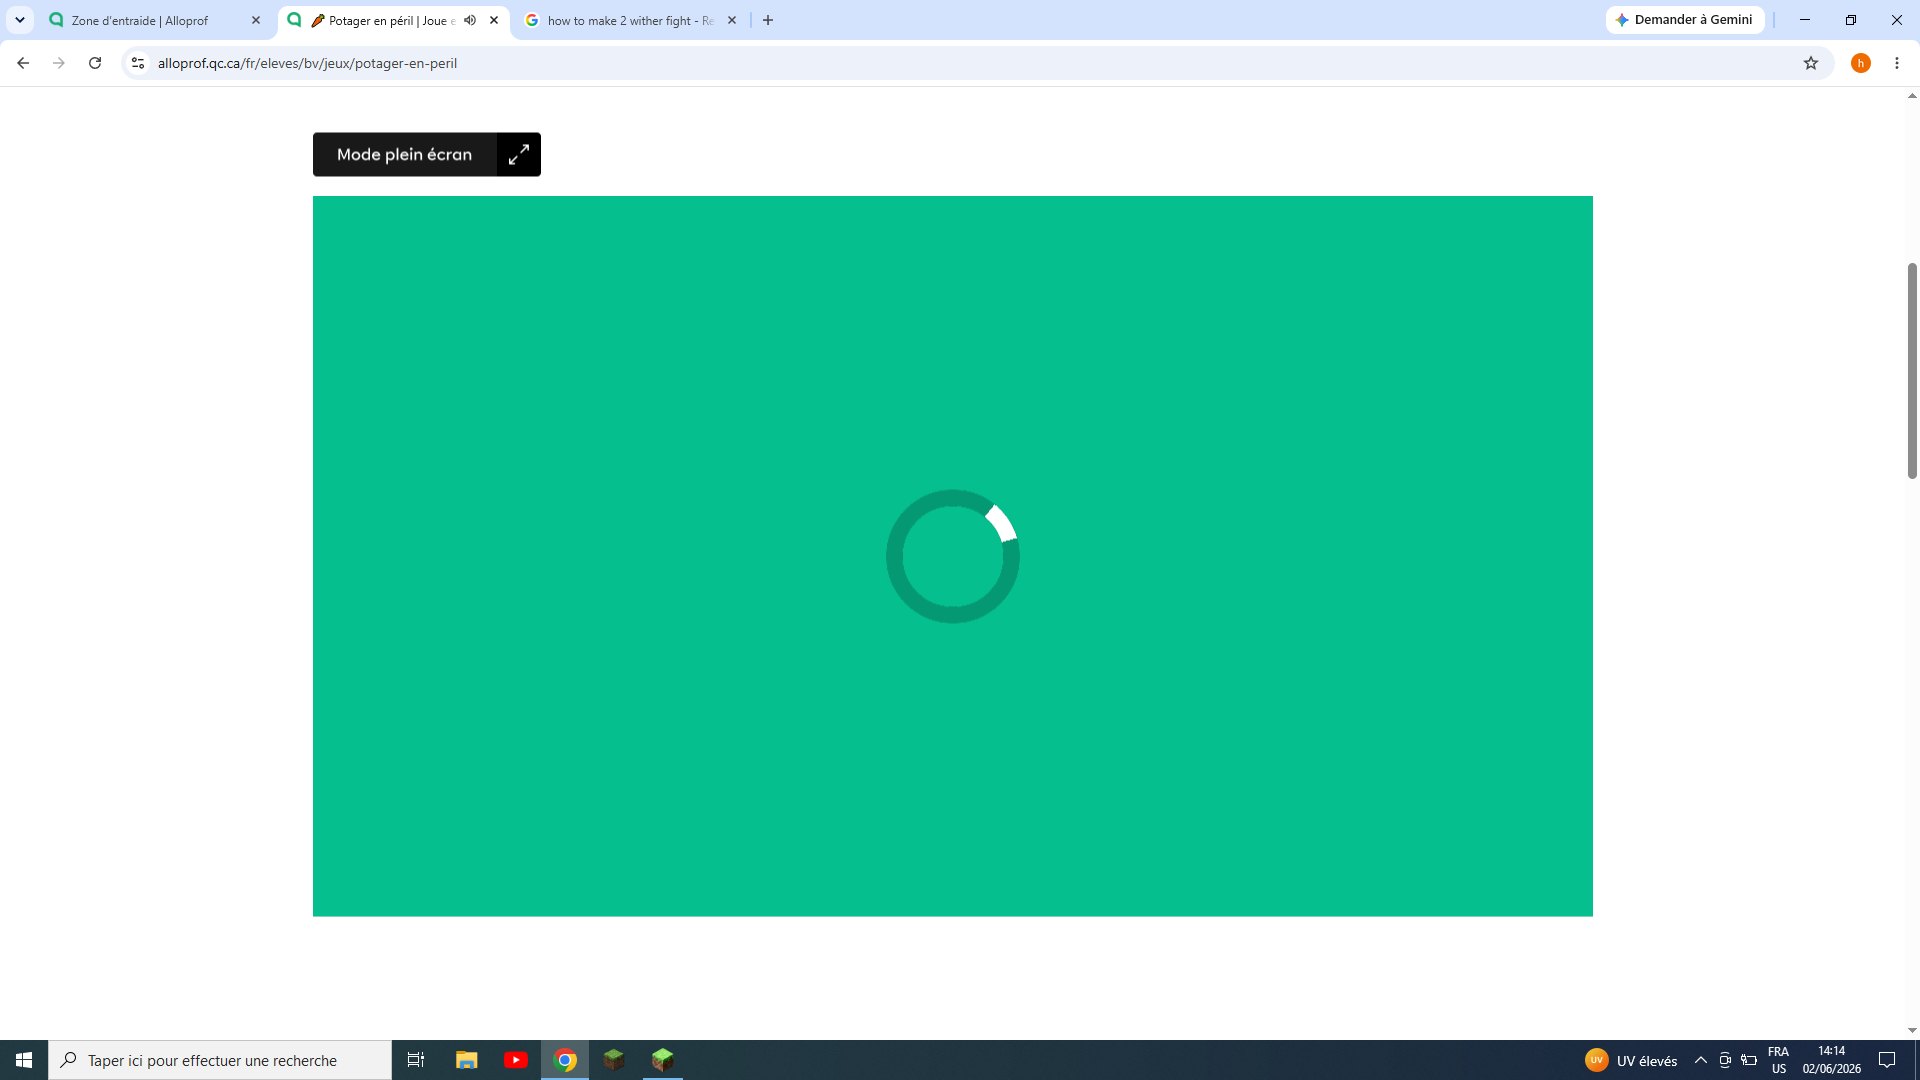This screenshot has width=1920, height=1080.
Task: Click the fullscreen expand arrows icon
Action: [x=518, y=155]
